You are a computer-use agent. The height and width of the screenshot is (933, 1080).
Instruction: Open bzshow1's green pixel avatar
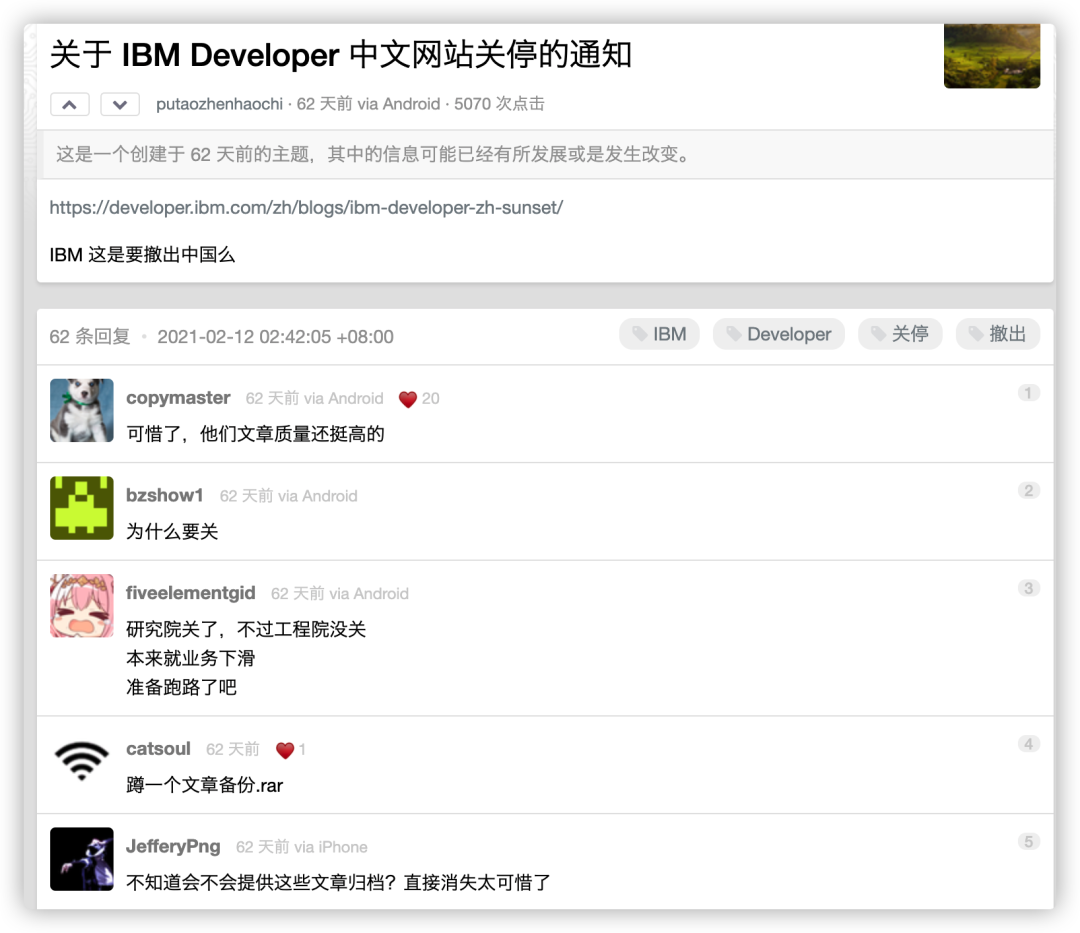tap(82, 508)
